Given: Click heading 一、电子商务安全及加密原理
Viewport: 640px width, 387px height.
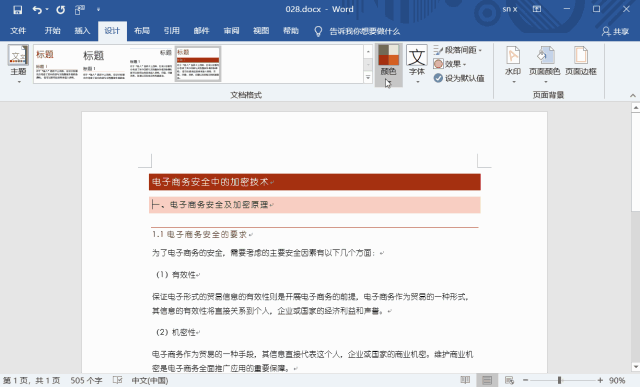Looking at the screenshot, I should tap(211, 205).
